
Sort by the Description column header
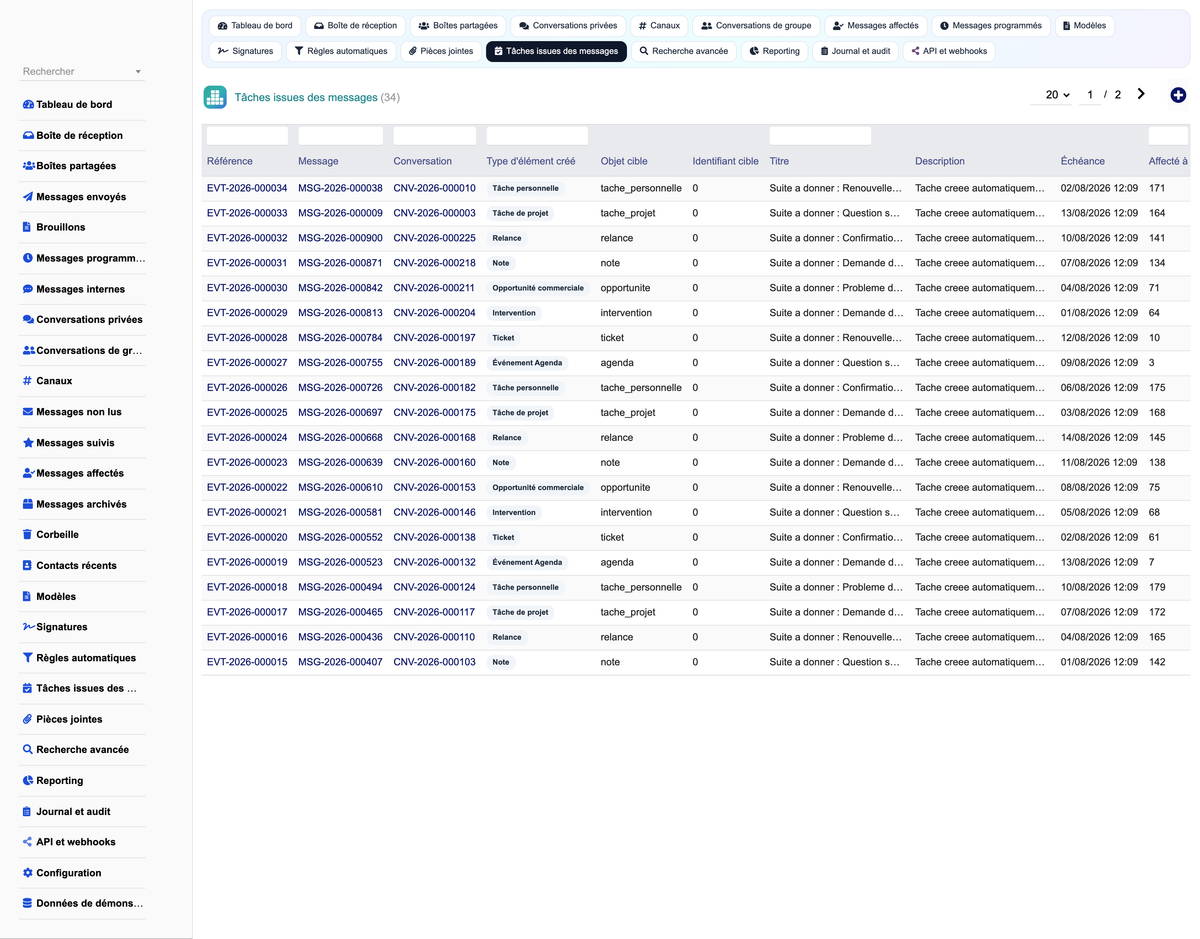tap(940, 161)
